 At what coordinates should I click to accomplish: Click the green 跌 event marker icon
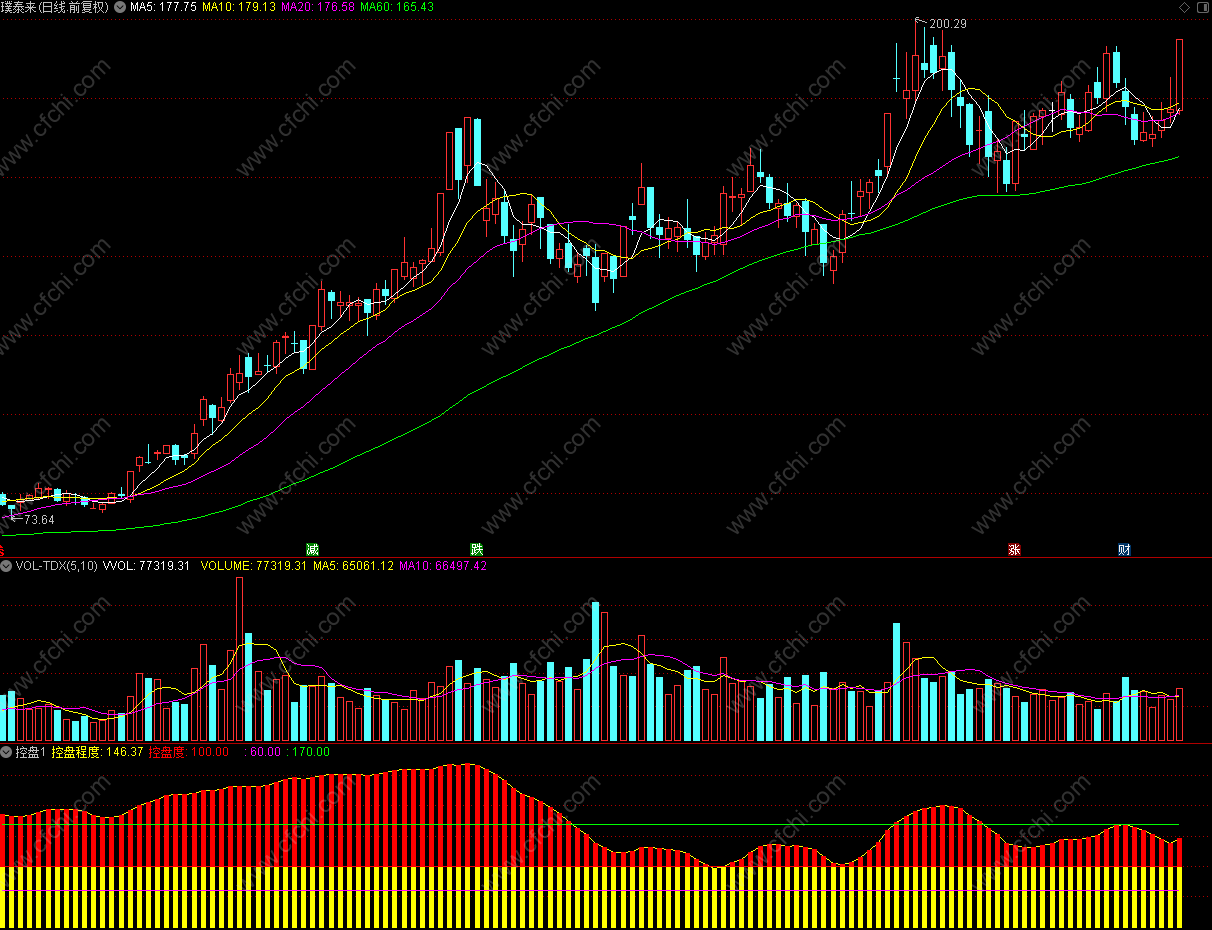pos(477,550)
